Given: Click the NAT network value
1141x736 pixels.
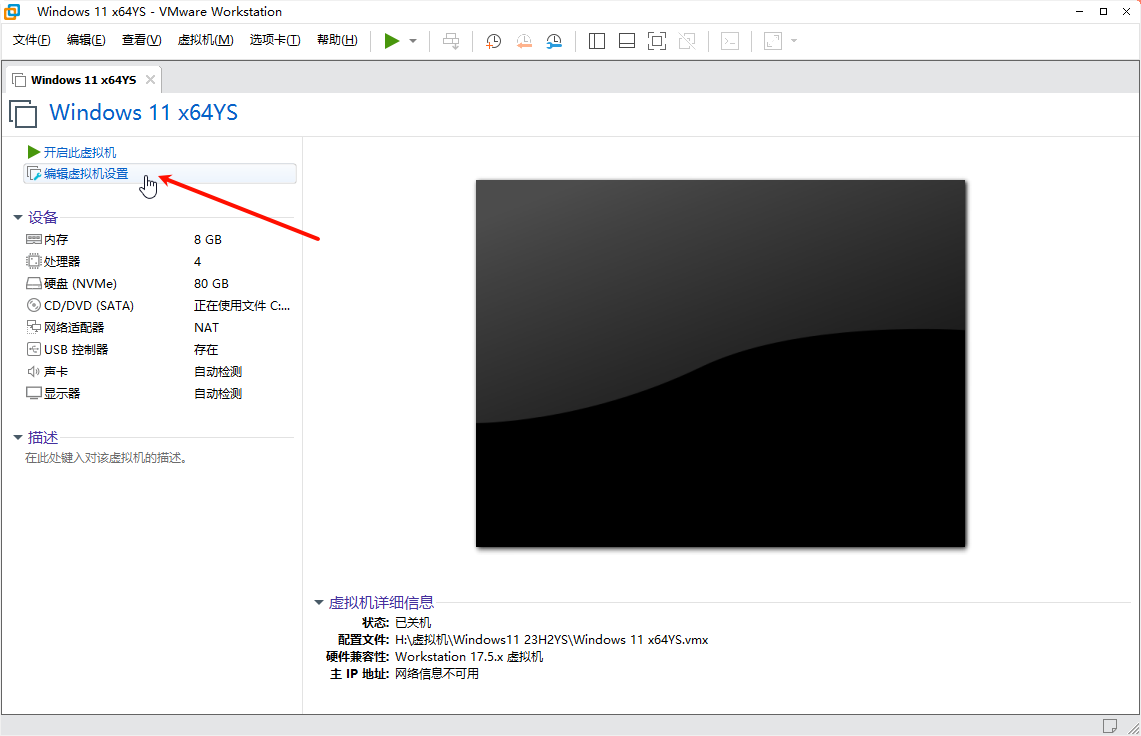Looking at the screenshot, I should (206, 328).
